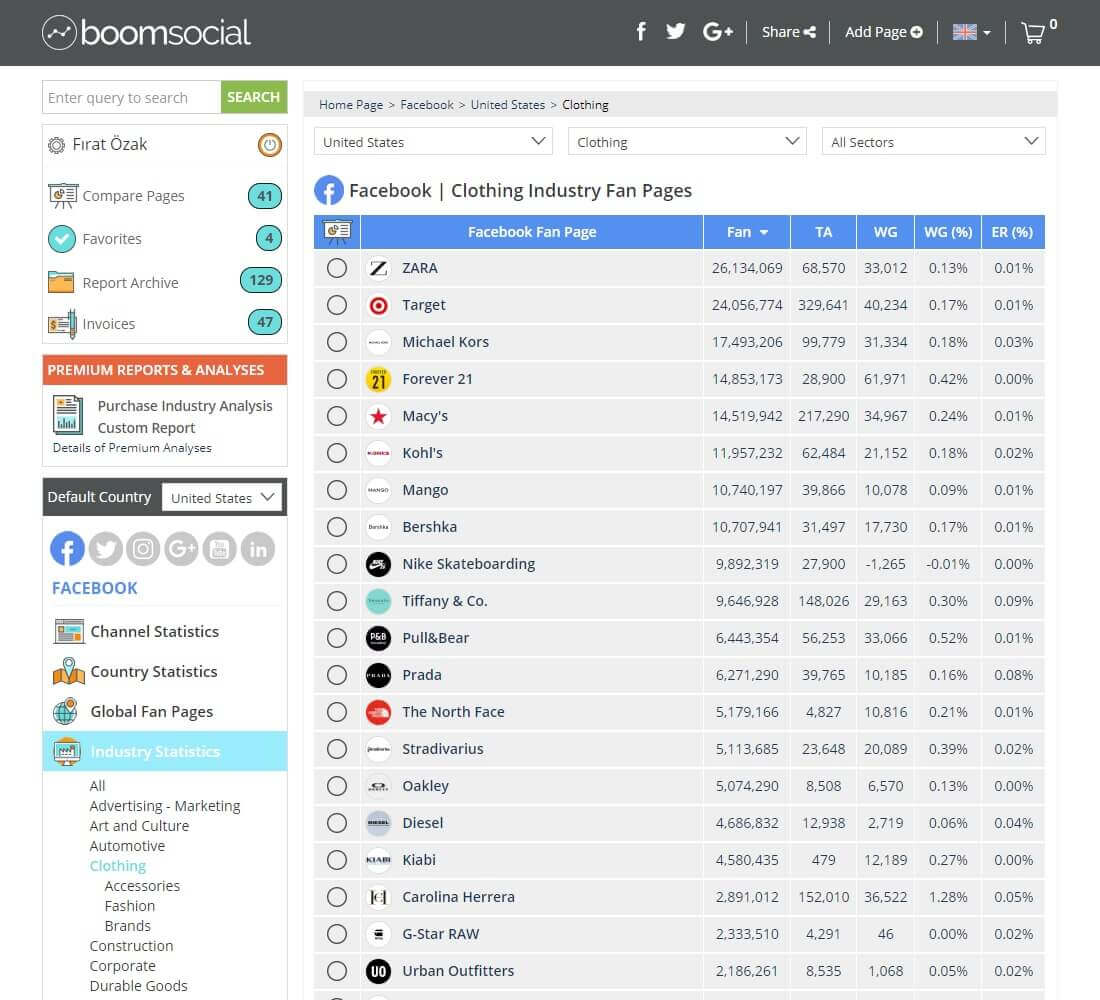Select the YouTube network circle icon in sidebar
Viewport: 1100px width, 1000px height.
point(220,549)
